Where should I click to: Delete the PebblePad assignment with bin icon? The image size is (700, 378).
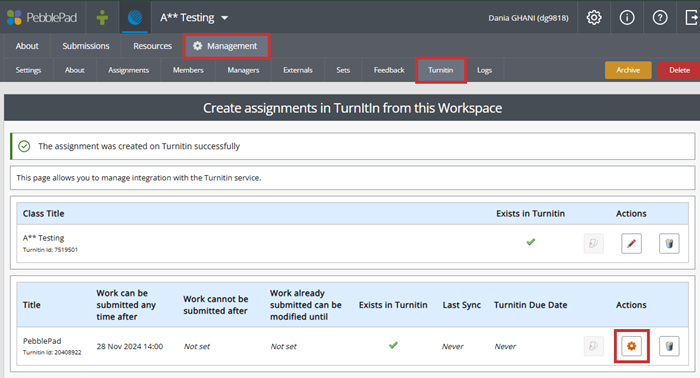point(669,346)
